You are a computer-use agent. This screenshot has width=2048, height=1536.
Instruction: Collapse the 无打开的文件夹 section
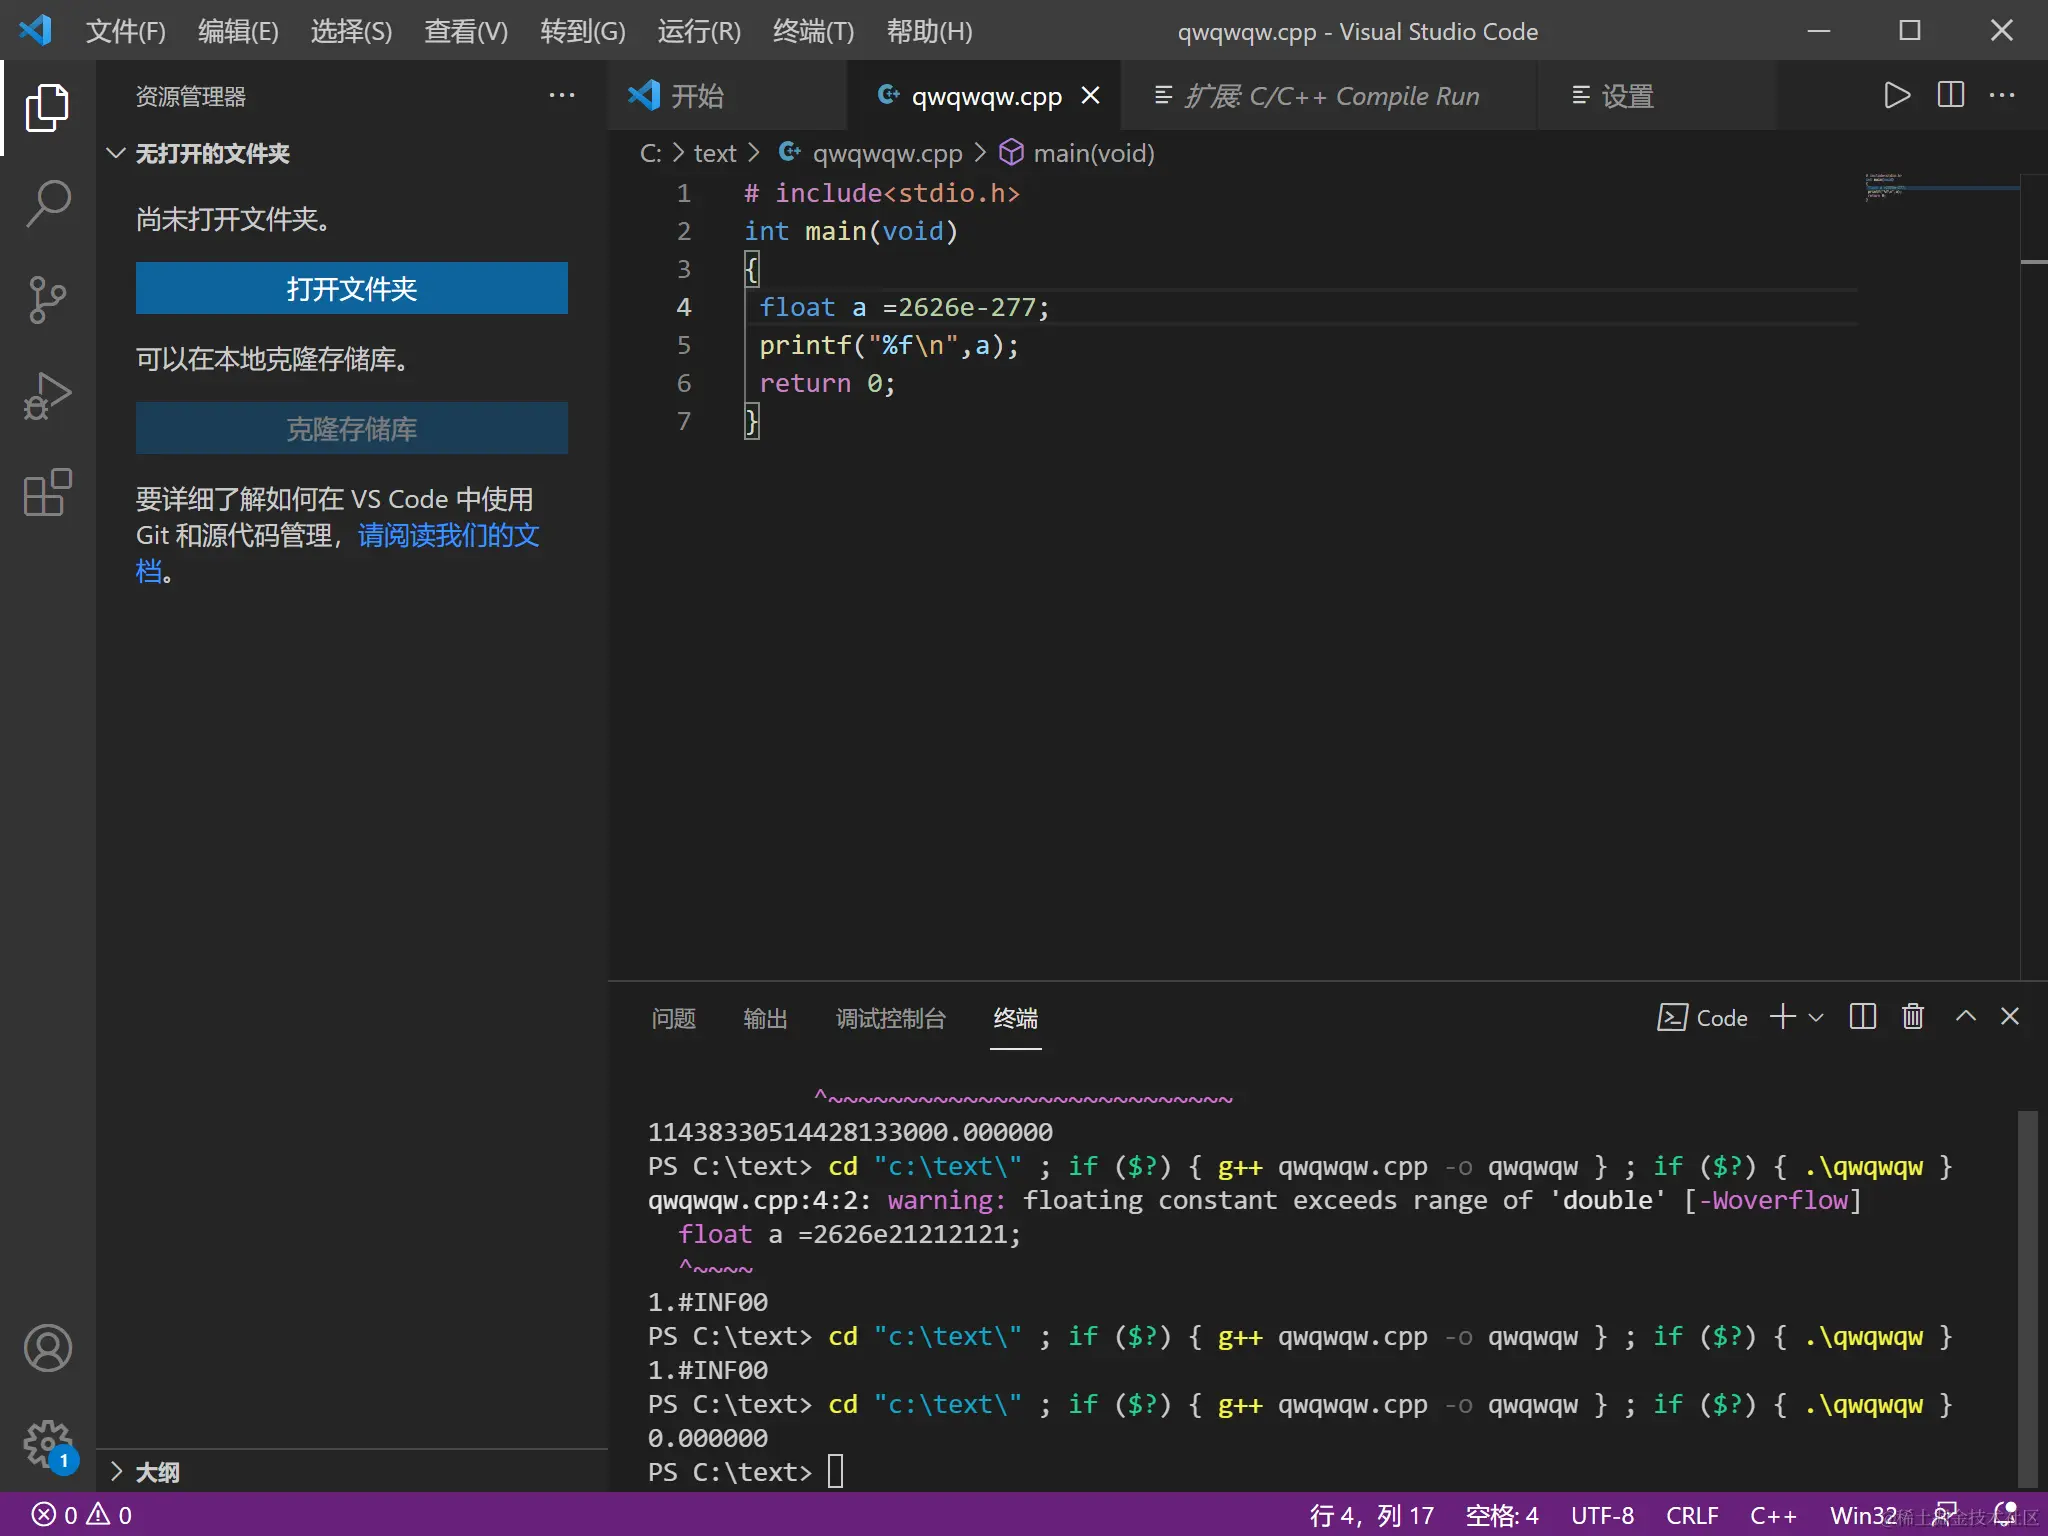116,153
